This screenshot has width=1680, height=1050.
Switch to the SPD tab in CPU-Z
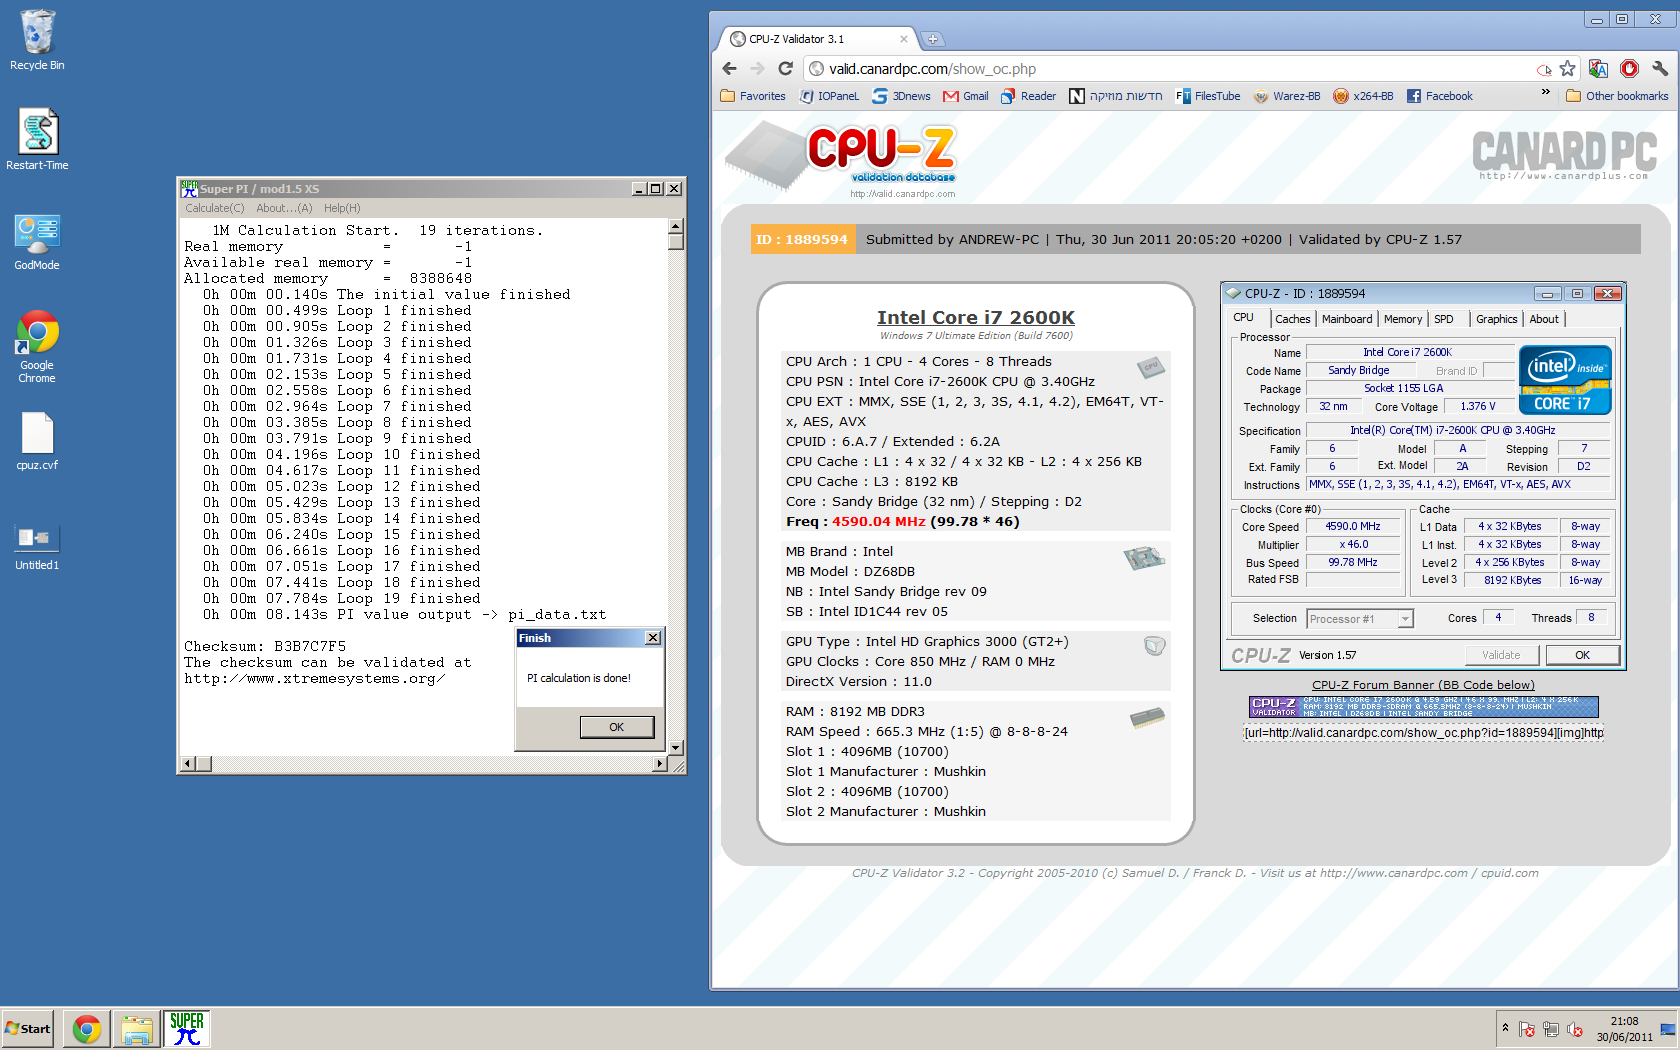[1444, 319]
